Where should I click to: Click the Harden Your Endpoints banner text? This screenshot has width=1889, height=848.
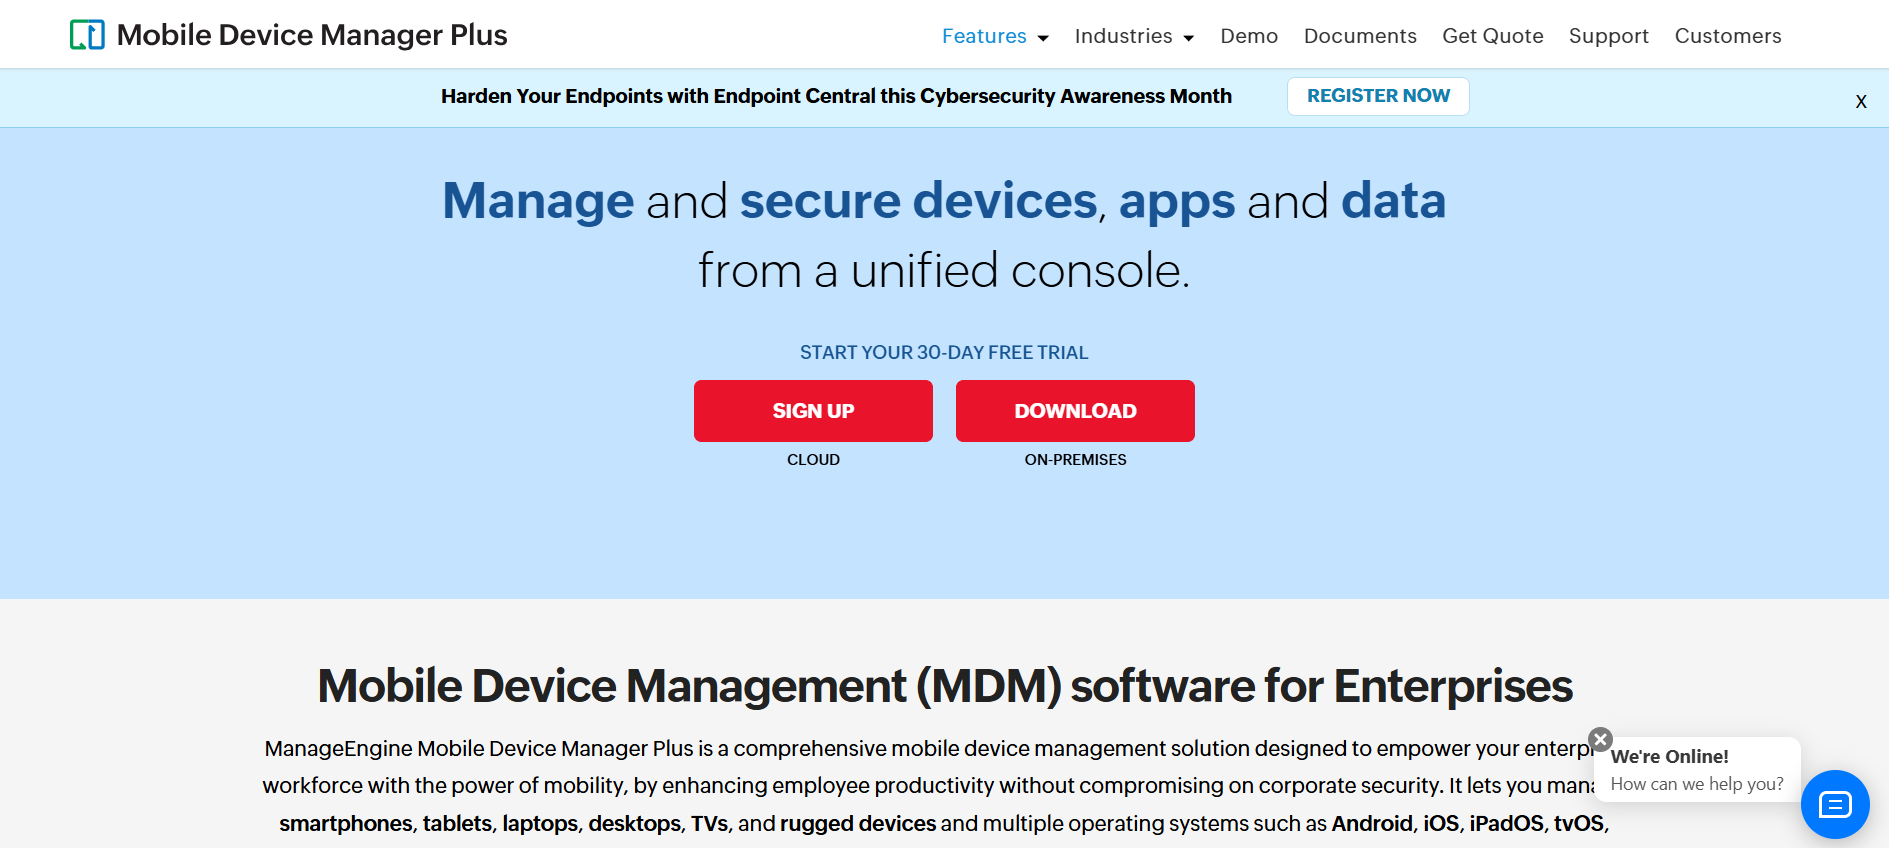[836, 96]
